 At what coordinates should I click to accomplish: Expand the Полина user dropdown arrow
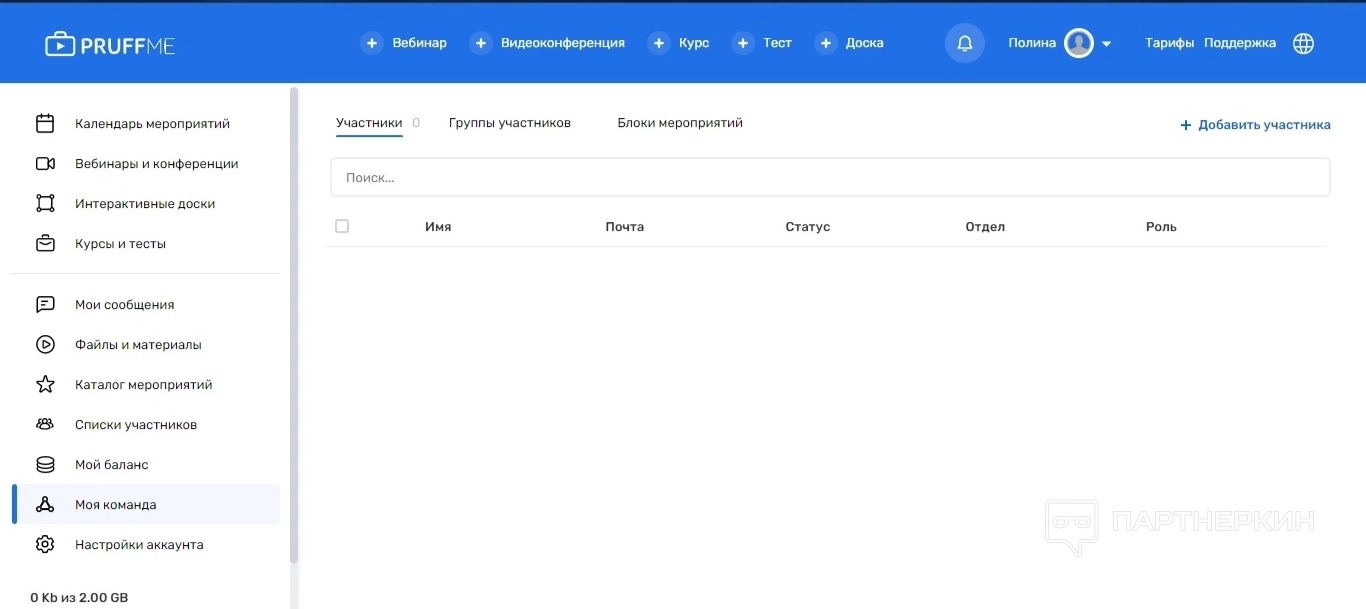1106,44
